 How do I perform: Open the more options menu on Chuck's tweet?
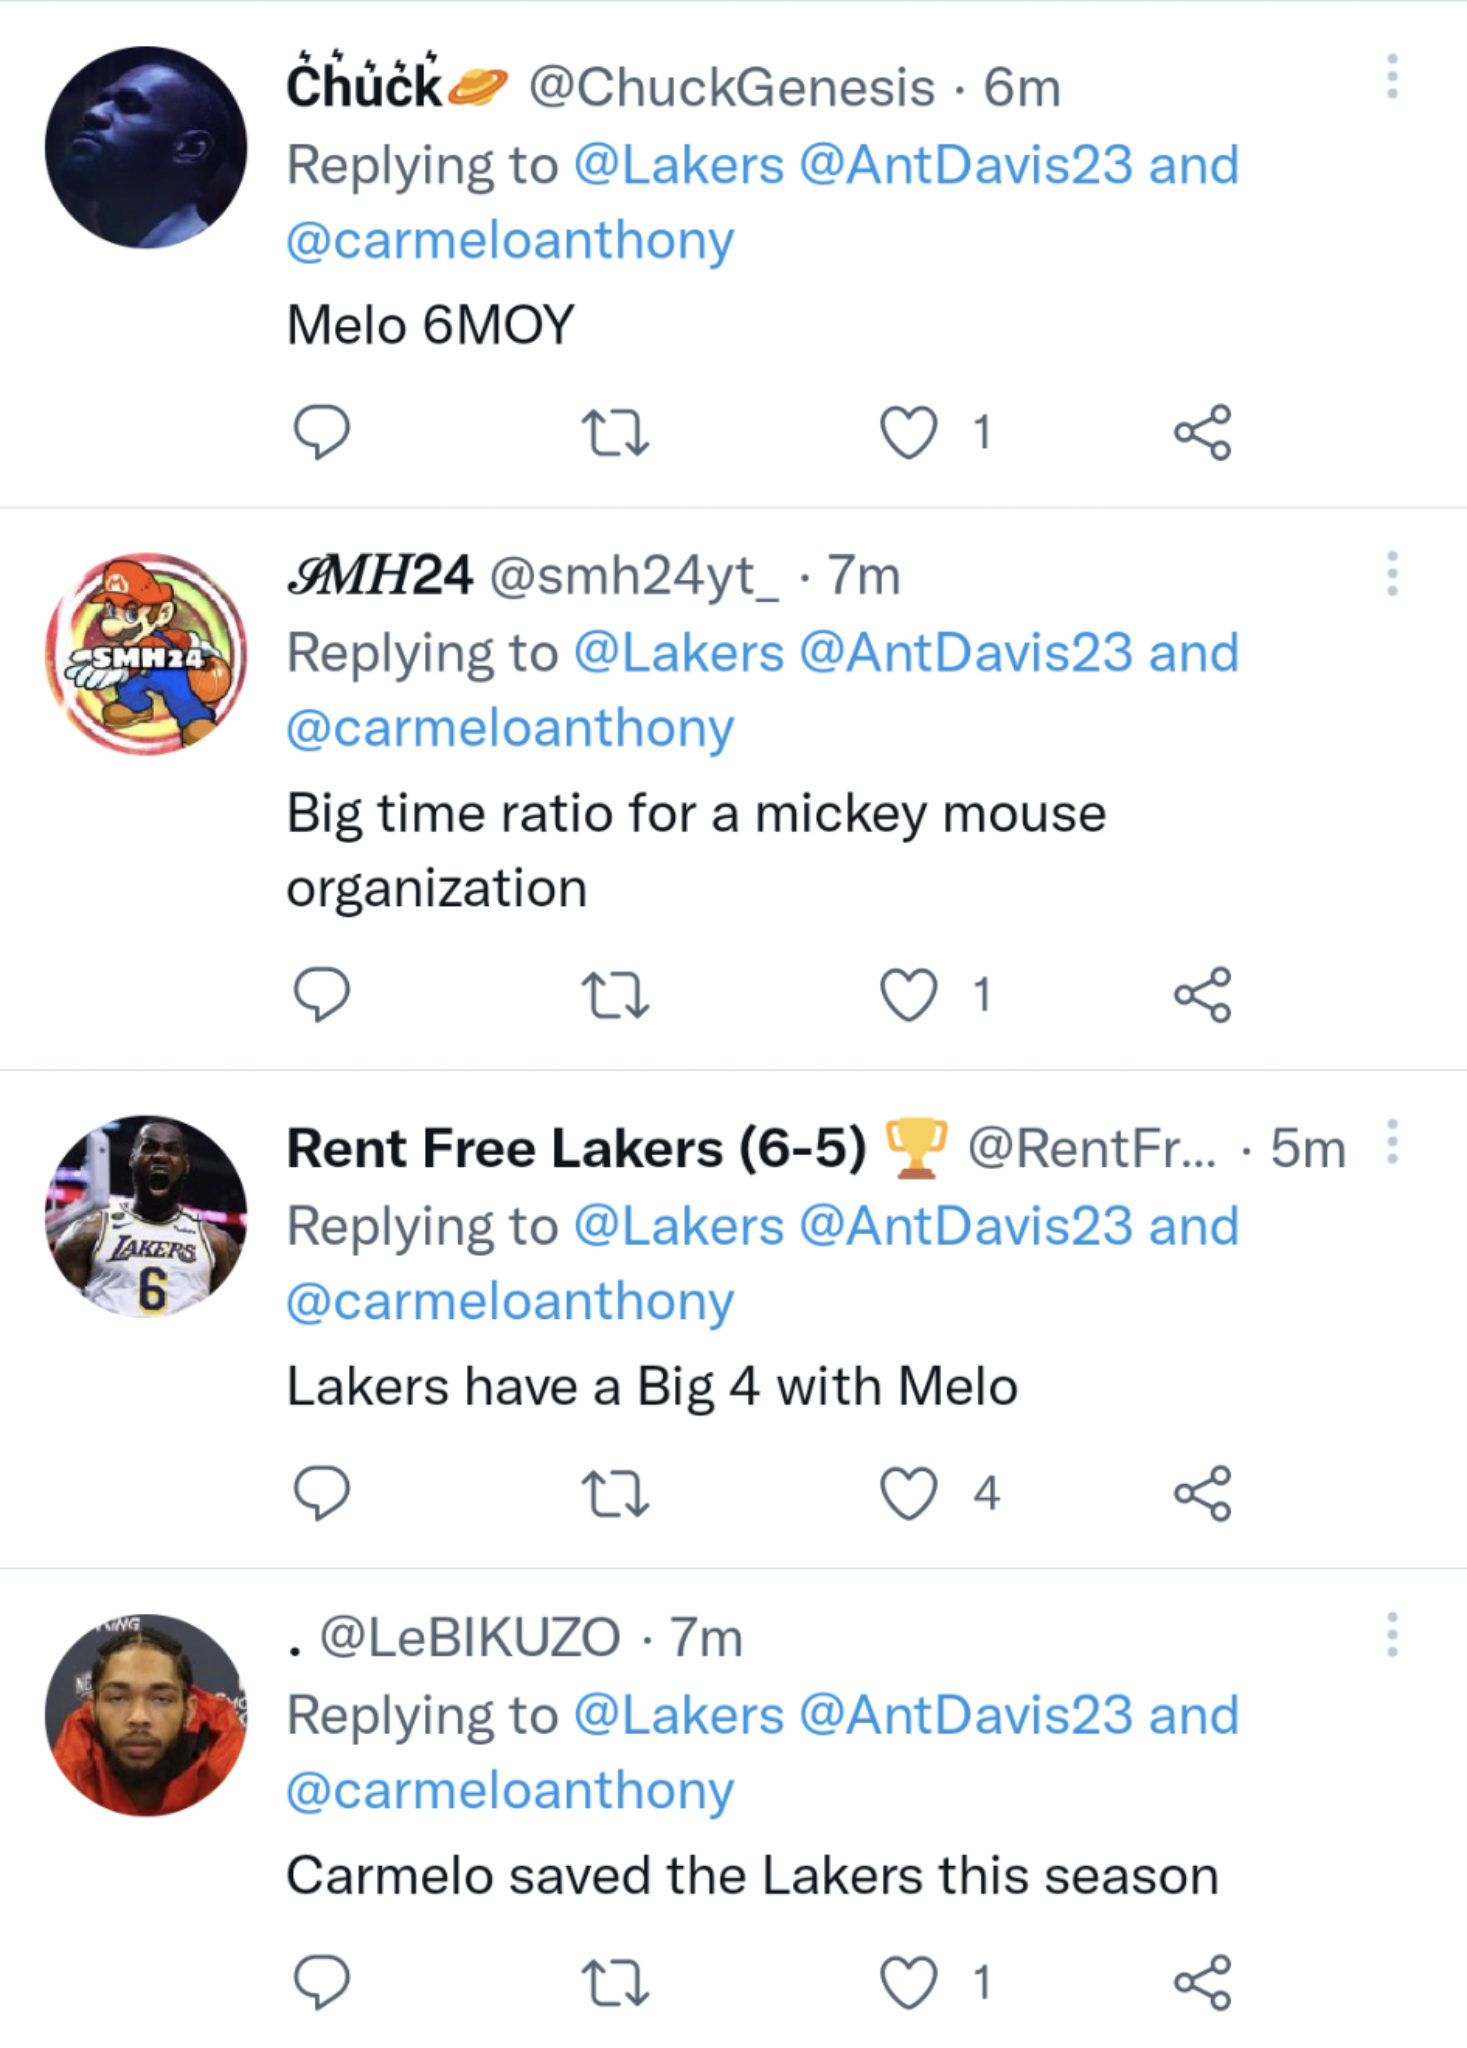click(1393, 75)
